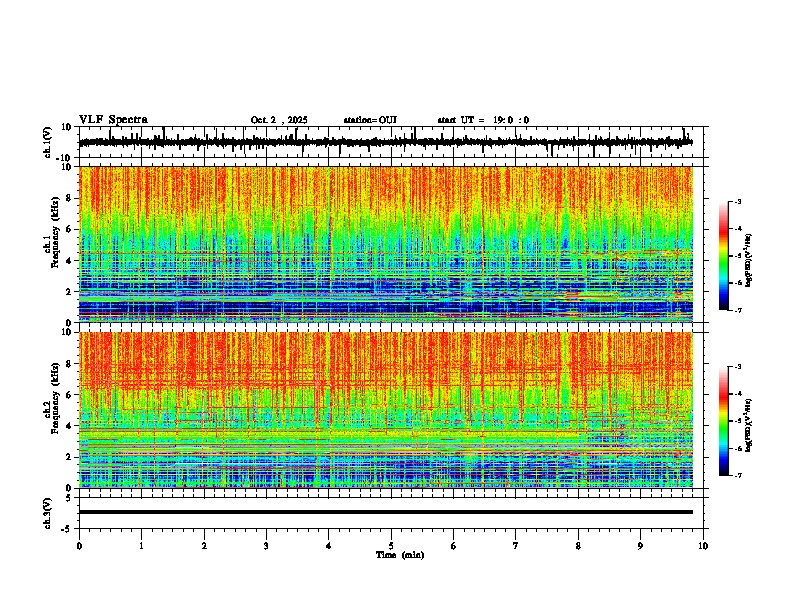
Task: Click time axis tick label '0'
Action: [x=79, y=546]
